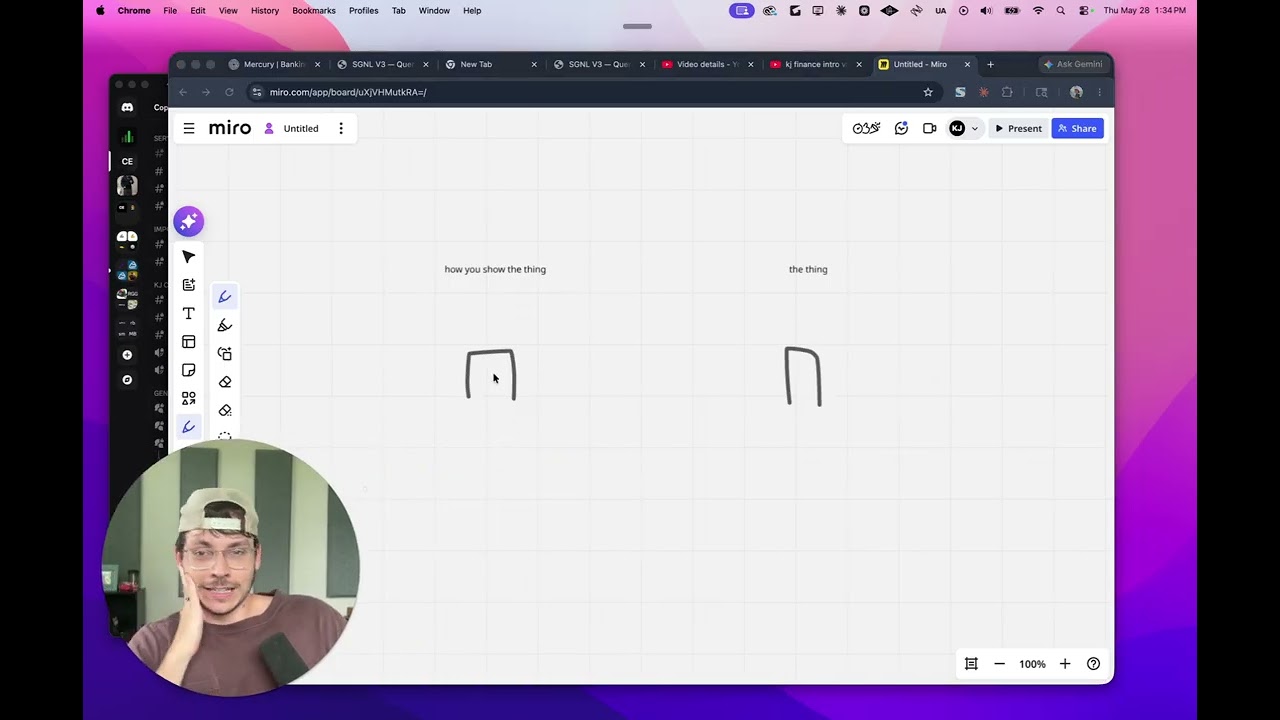
Task: Open the comments reactions icon
Action: click(901, 128)
